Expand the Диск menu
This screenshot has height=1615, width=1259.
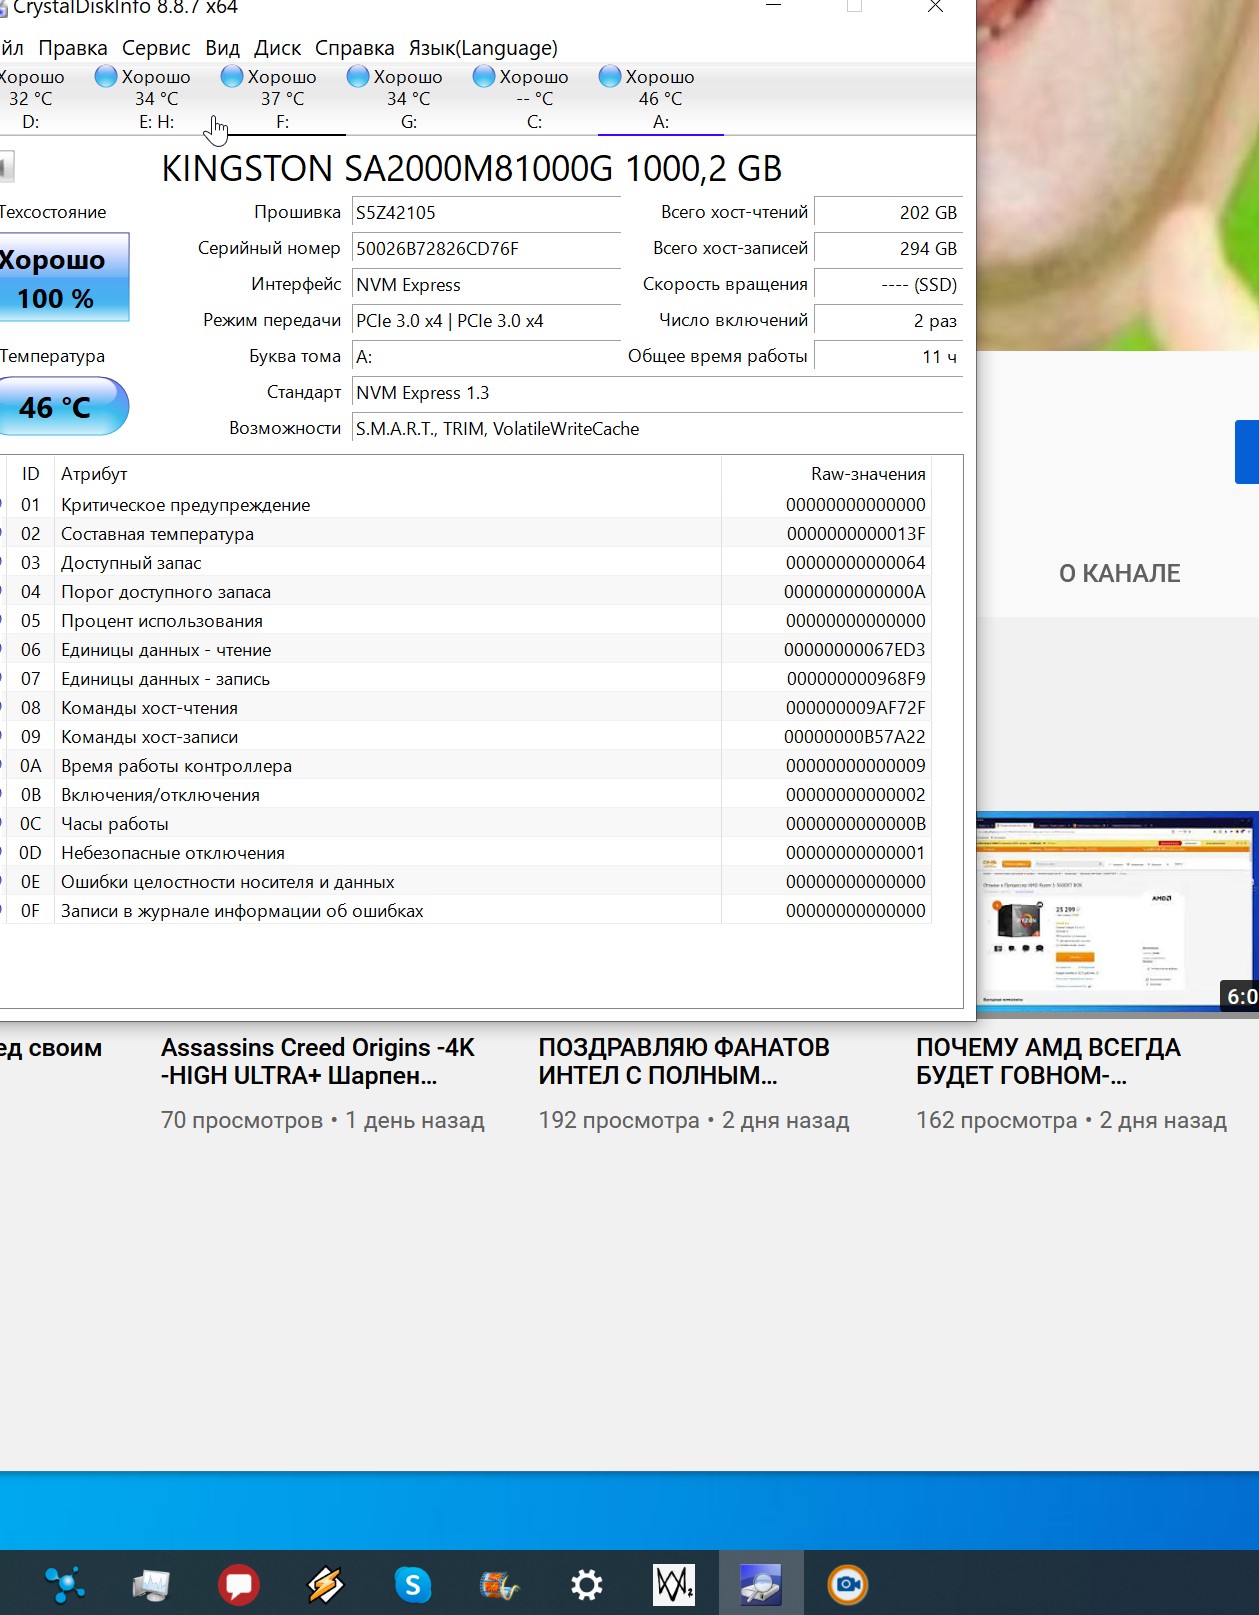click(x=277, y=48)
